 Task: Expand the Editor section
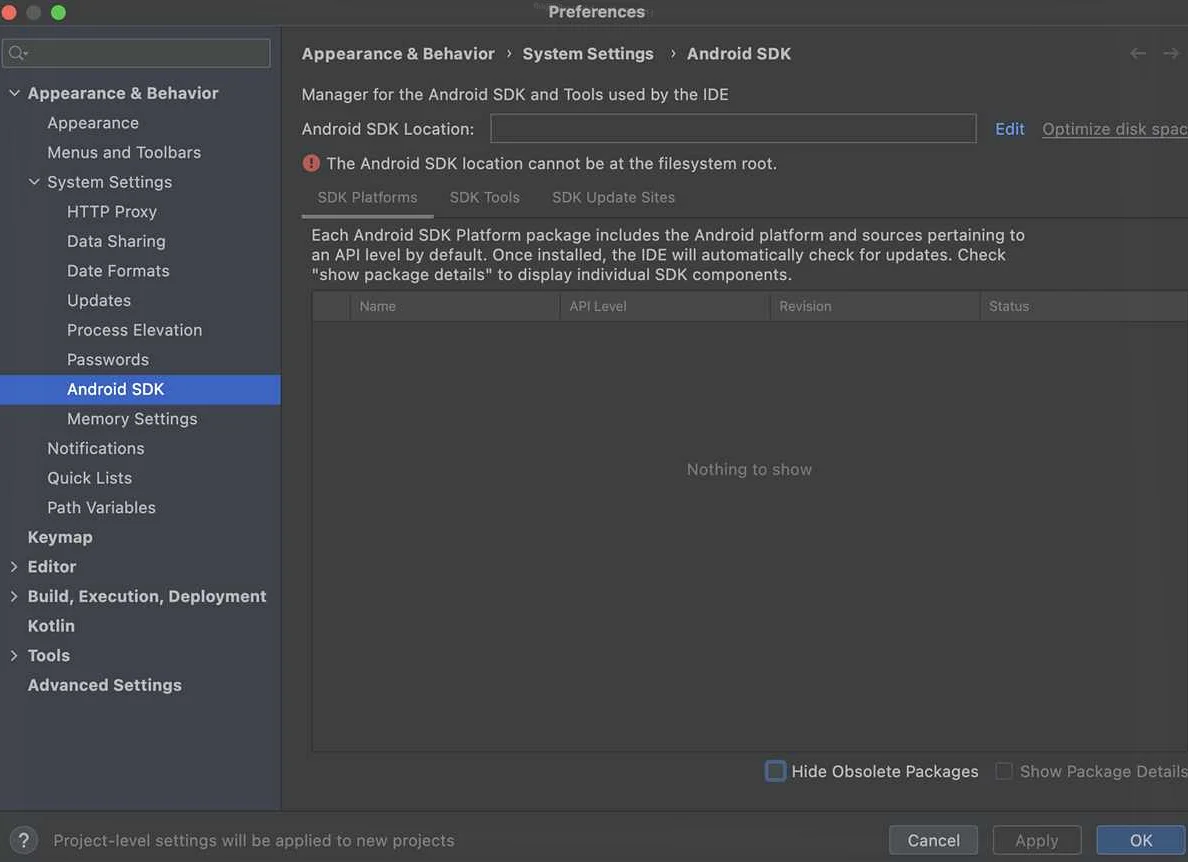[14, 567]
